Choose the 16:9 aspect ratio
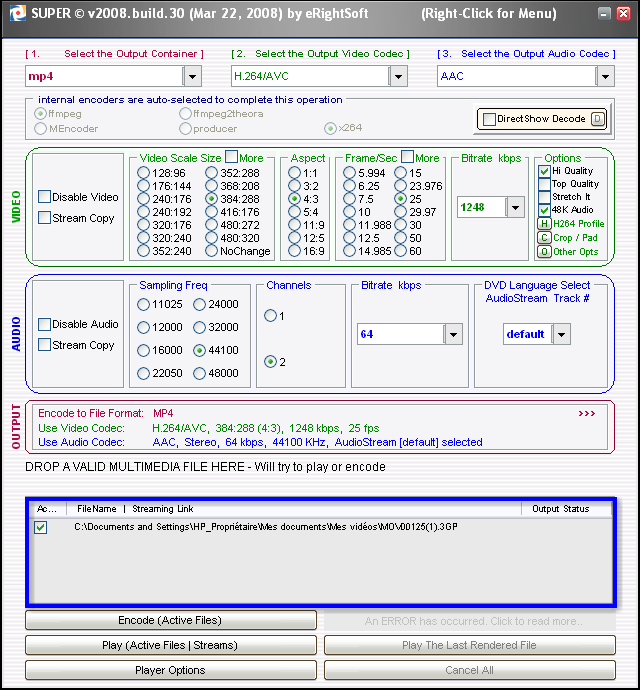 click(294, 251)
